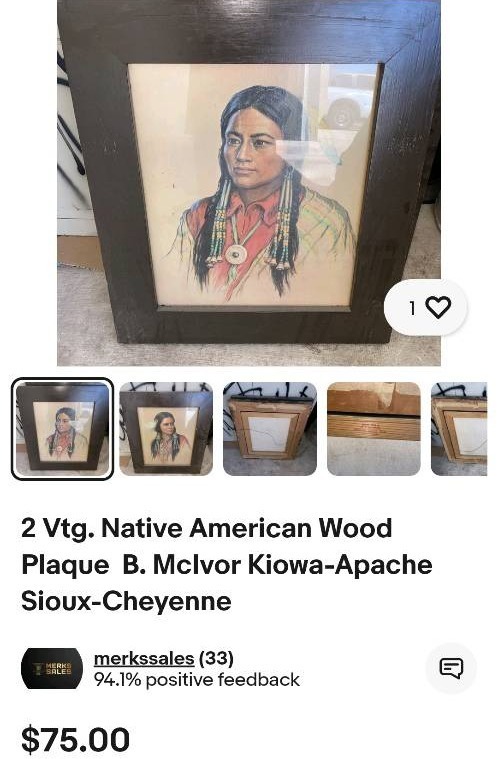Open the message seller chat icon
The height and width of the screenshot is (759, 498).
point(451,668)
